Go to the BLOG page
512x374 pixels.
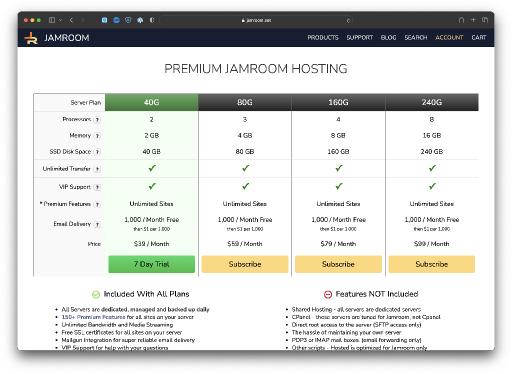click(x=389, y=37)
